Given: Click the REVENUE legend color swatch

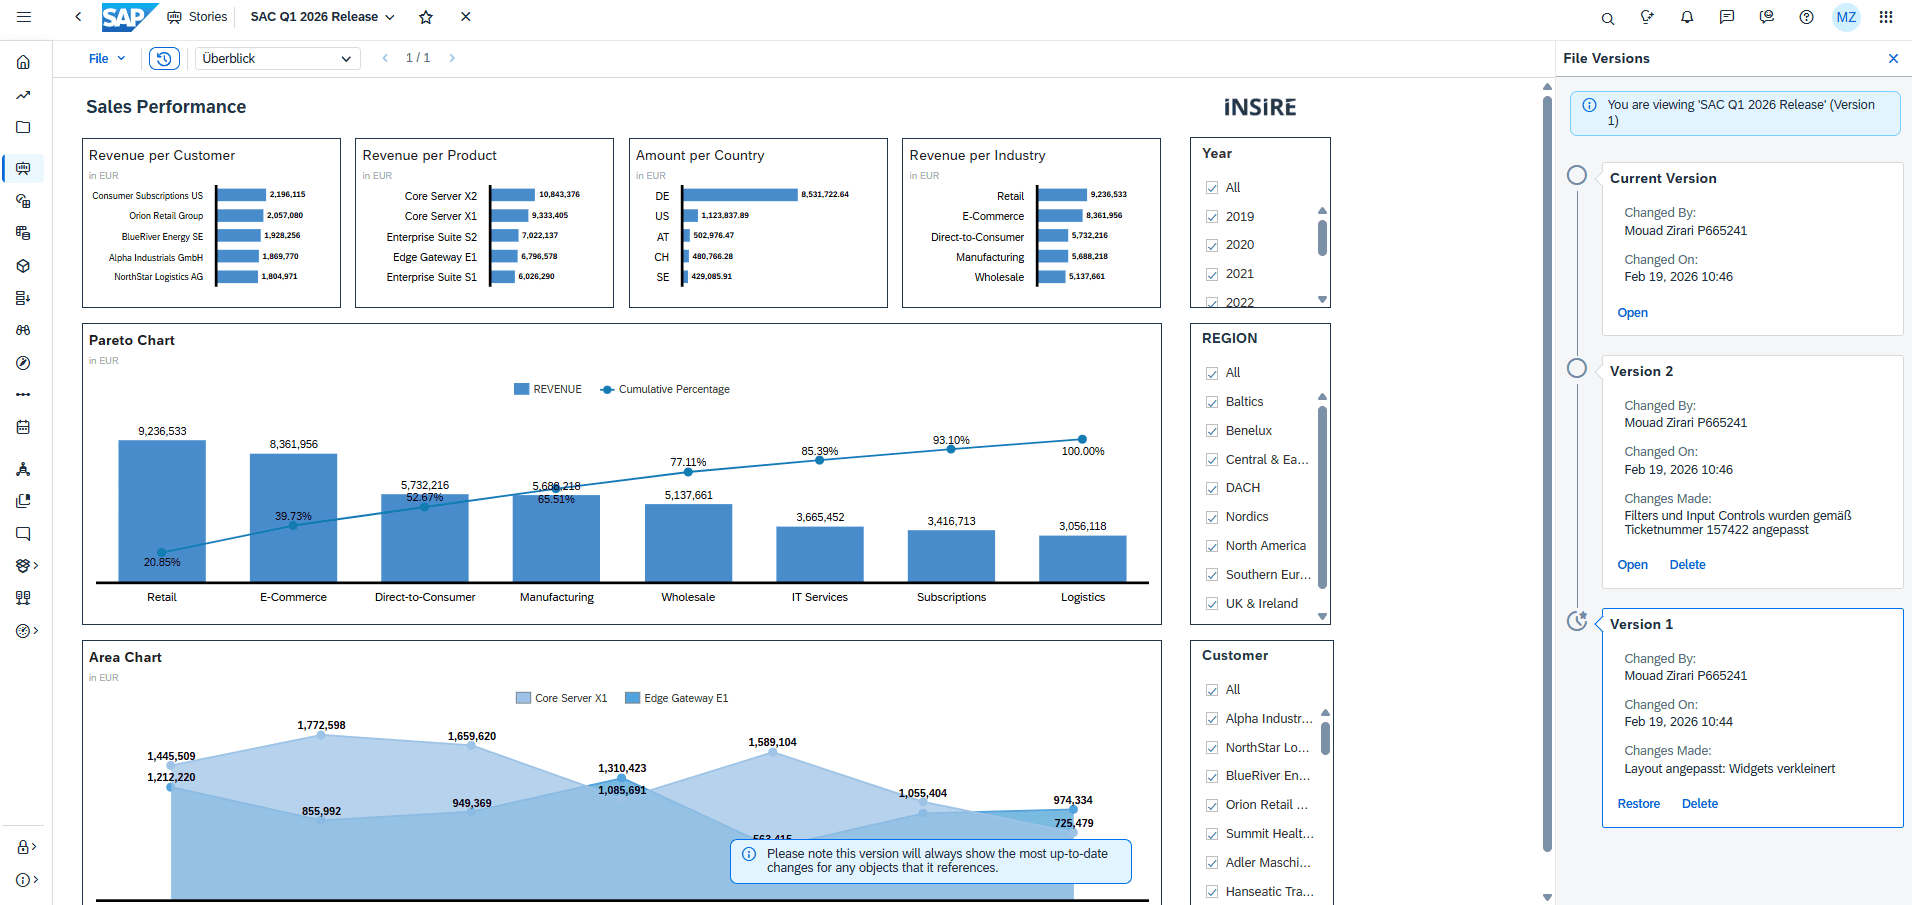Looking at the screenshot, I should [x=521, y=390].
